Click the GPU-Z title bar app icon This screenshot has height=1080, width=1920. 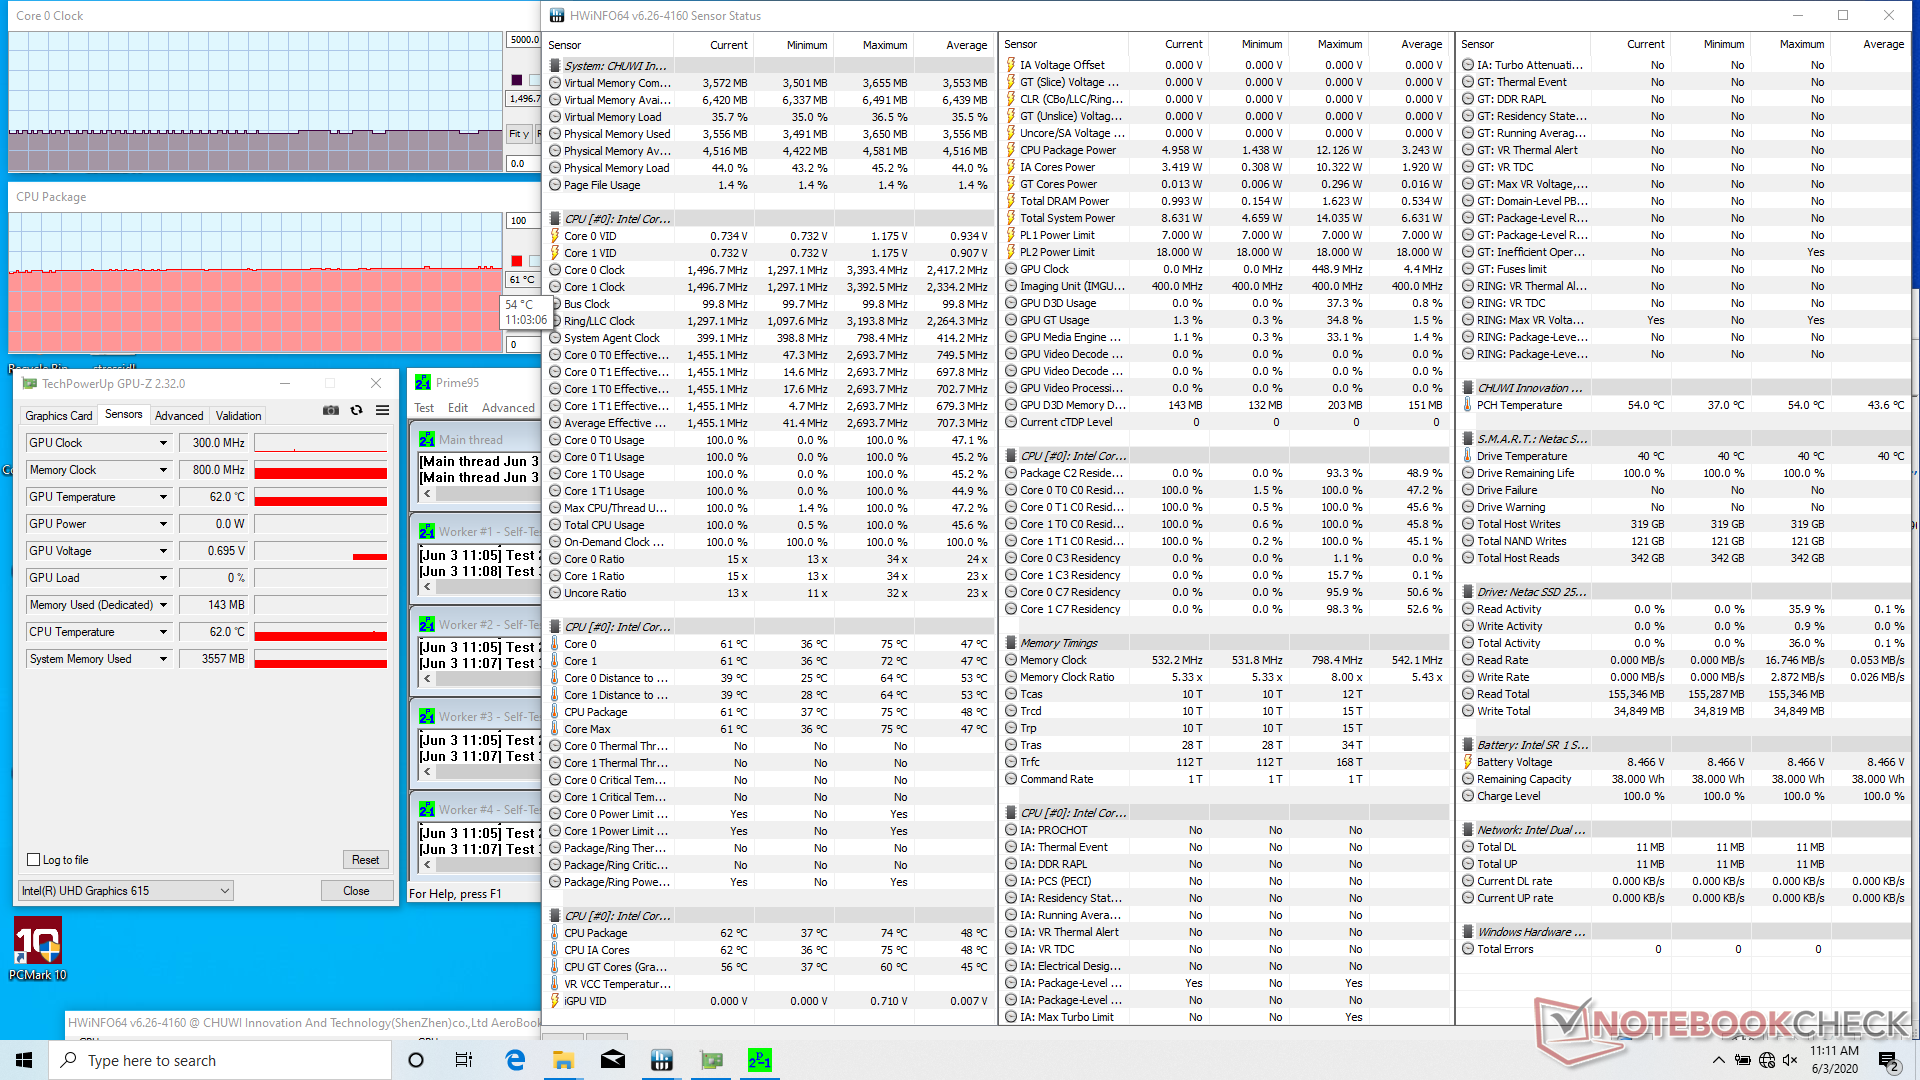tap(29, 383)
